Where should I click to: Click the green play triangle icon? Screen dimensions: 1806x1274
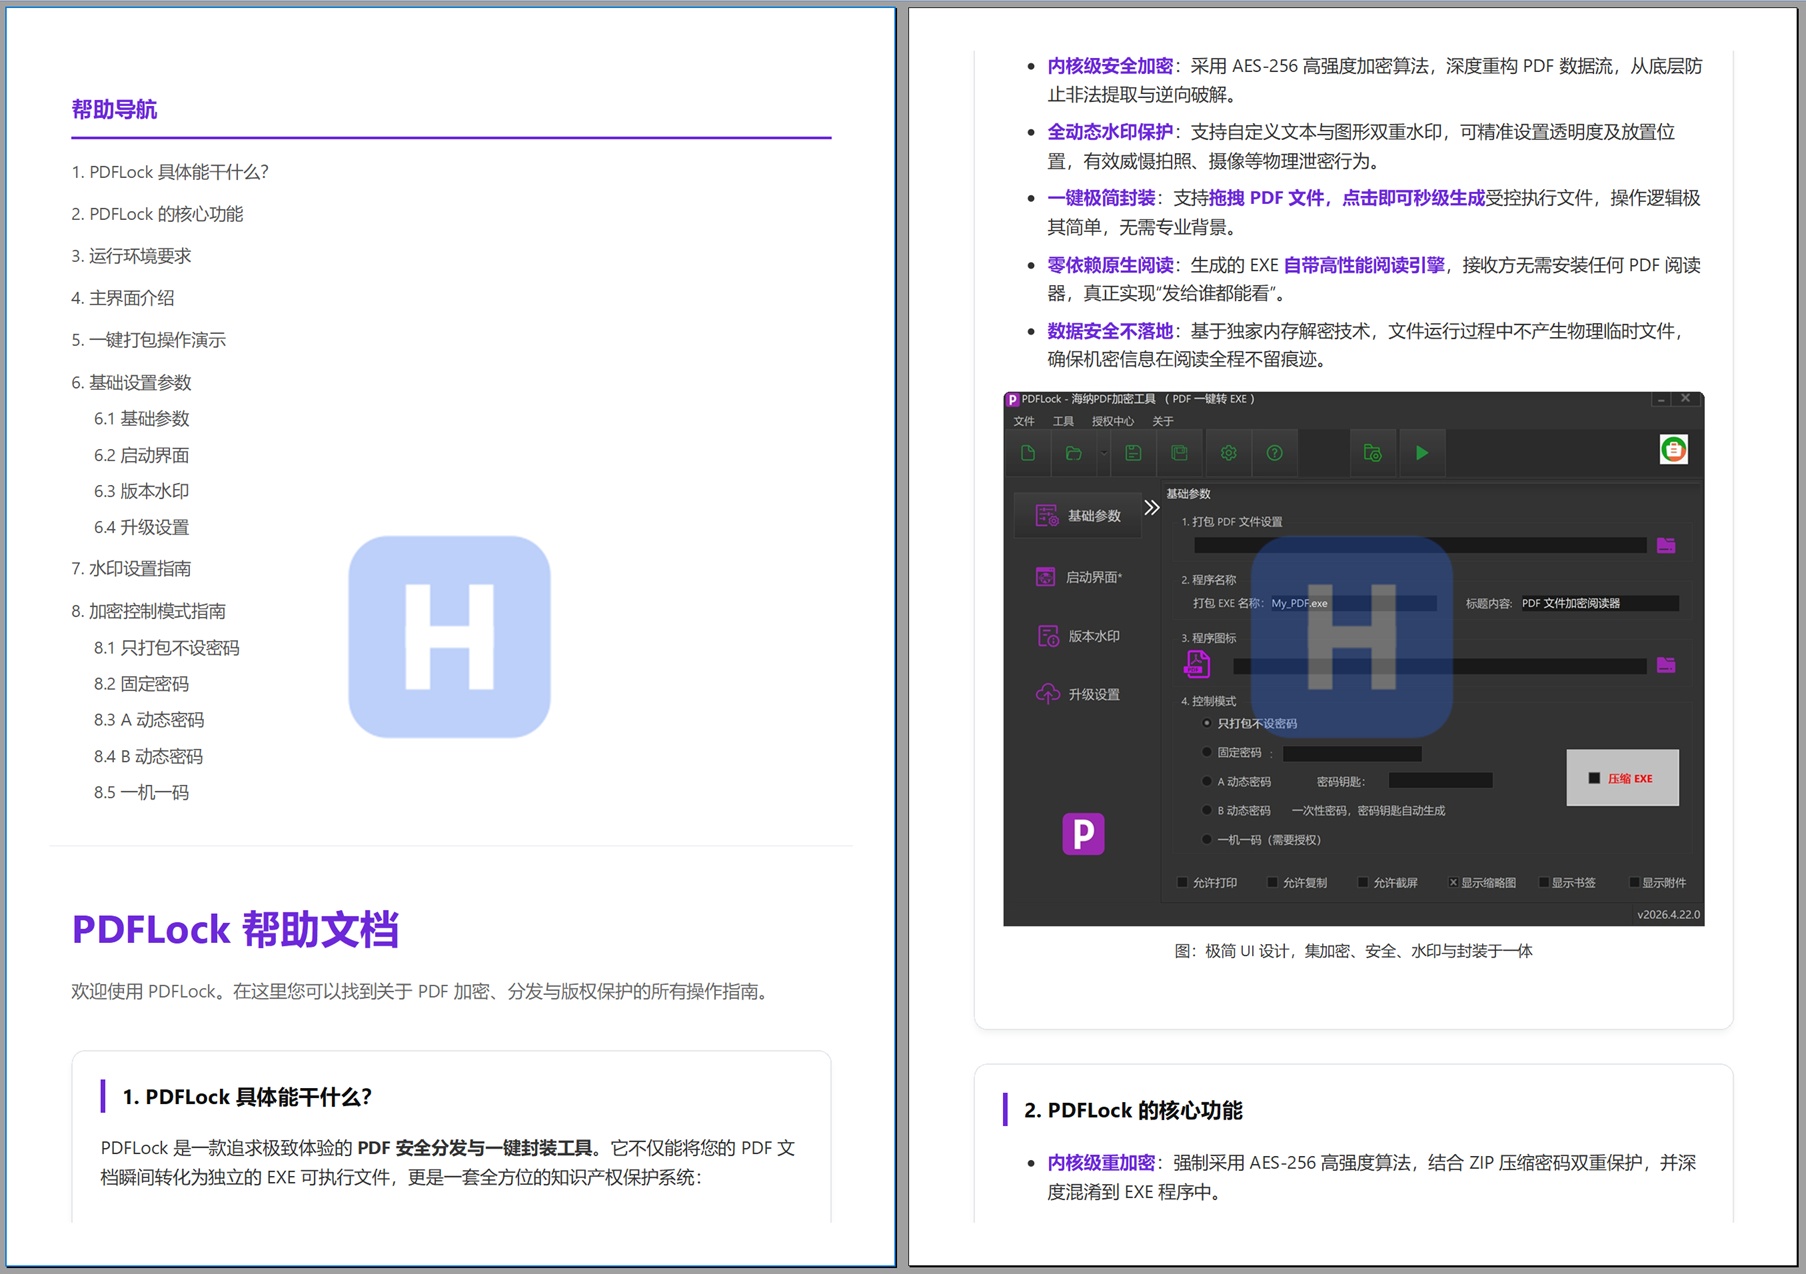point(1422,453)
